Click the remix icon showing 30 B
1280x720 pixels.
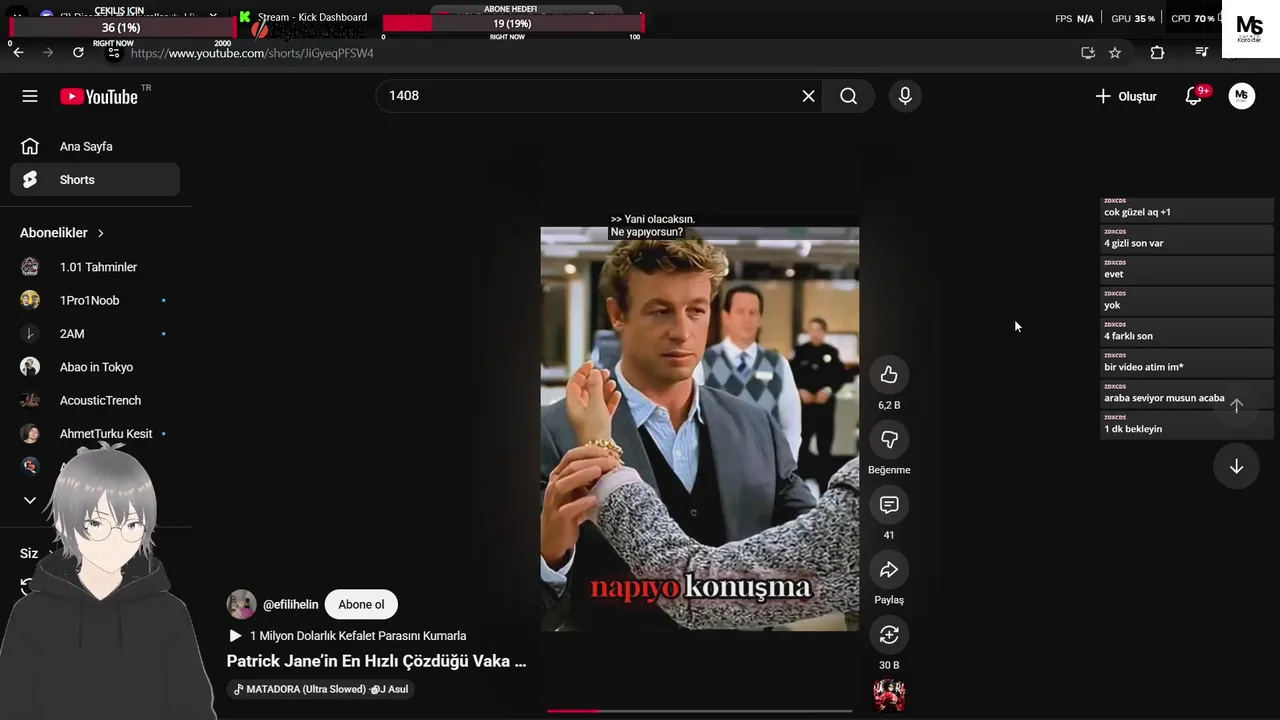click(889, 635)
